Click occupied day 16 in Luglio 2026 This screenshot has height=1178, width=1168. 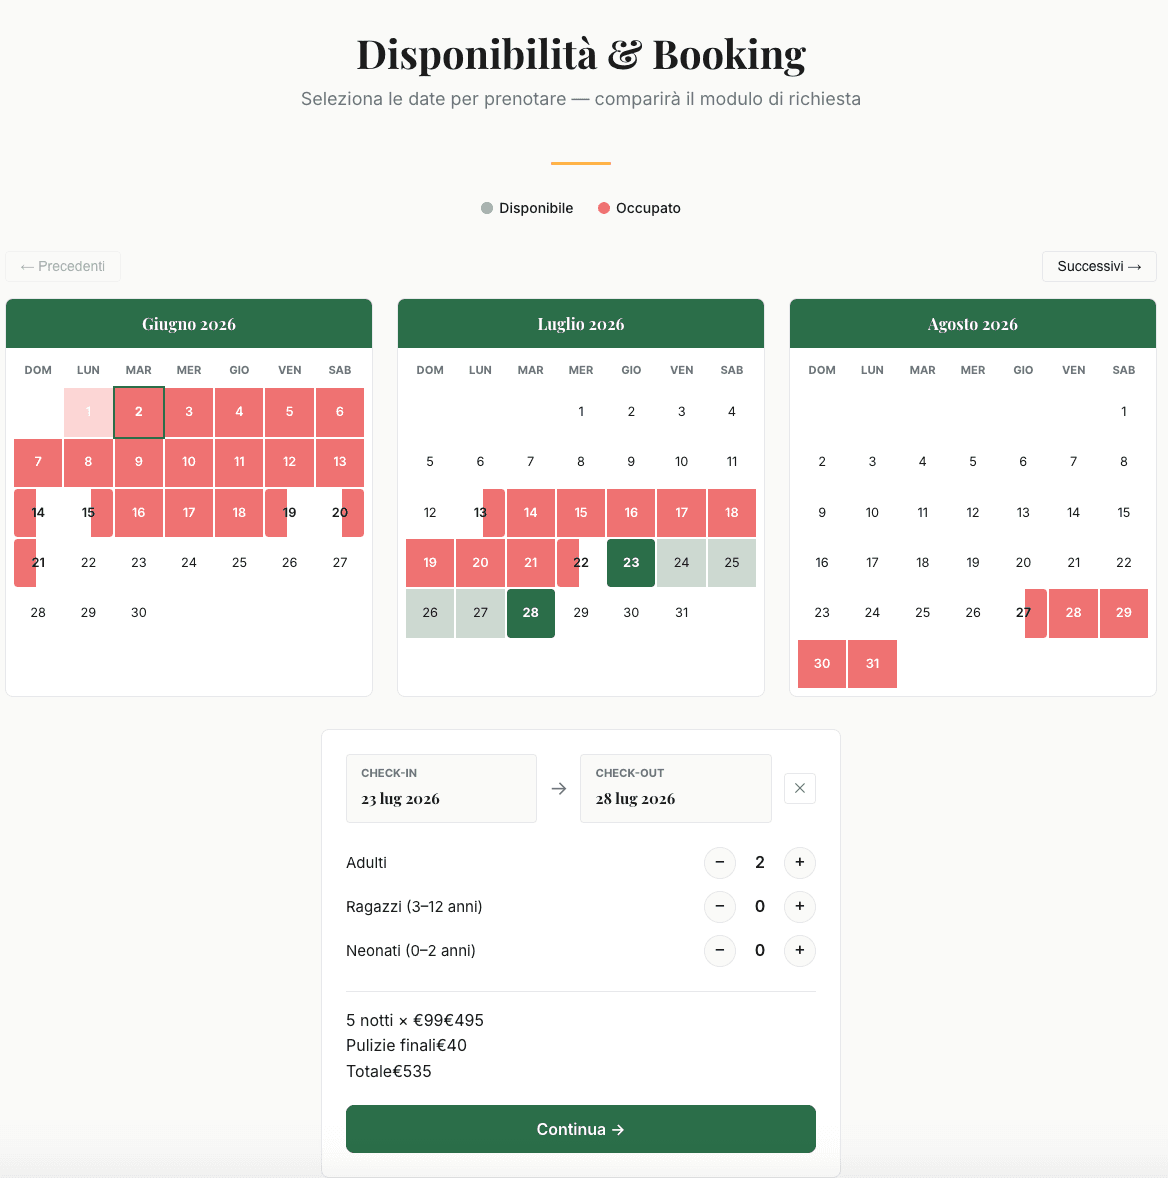tap(631, 512)
